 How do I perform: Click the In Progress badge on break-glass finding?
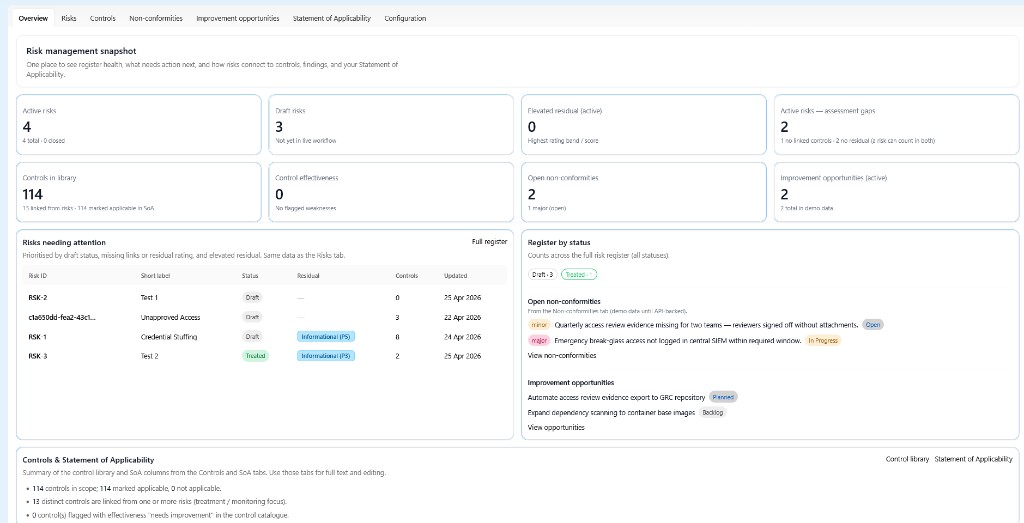tap(822, 340)
